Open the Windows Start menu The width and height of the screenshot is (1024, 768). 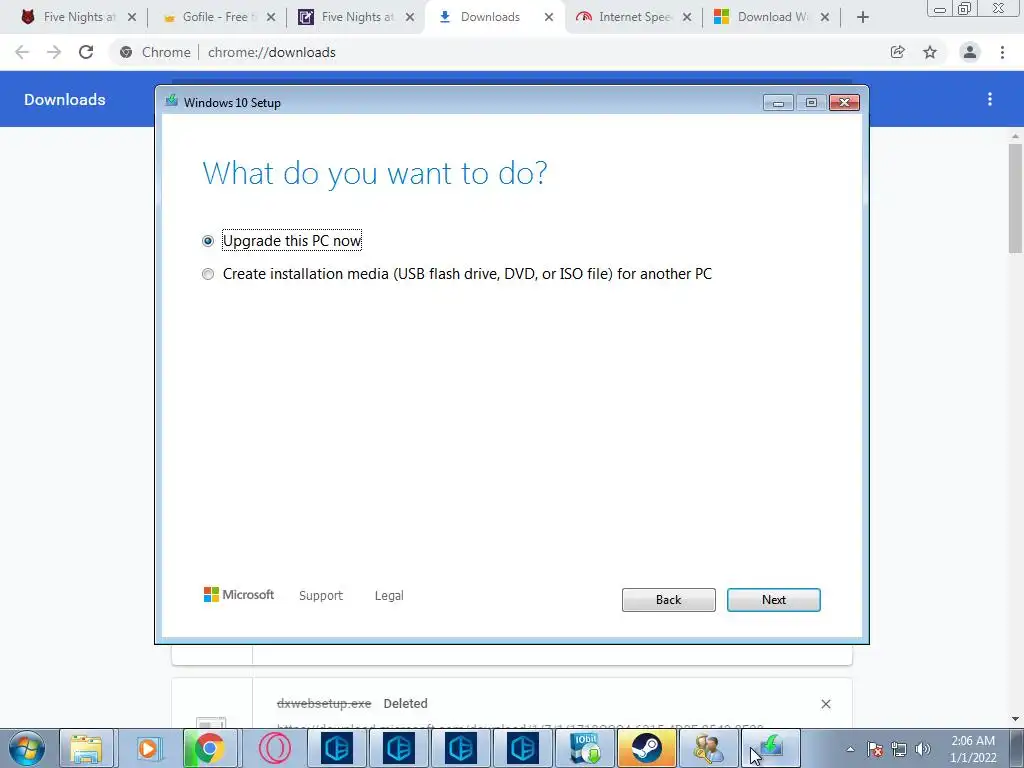[27, 748]
